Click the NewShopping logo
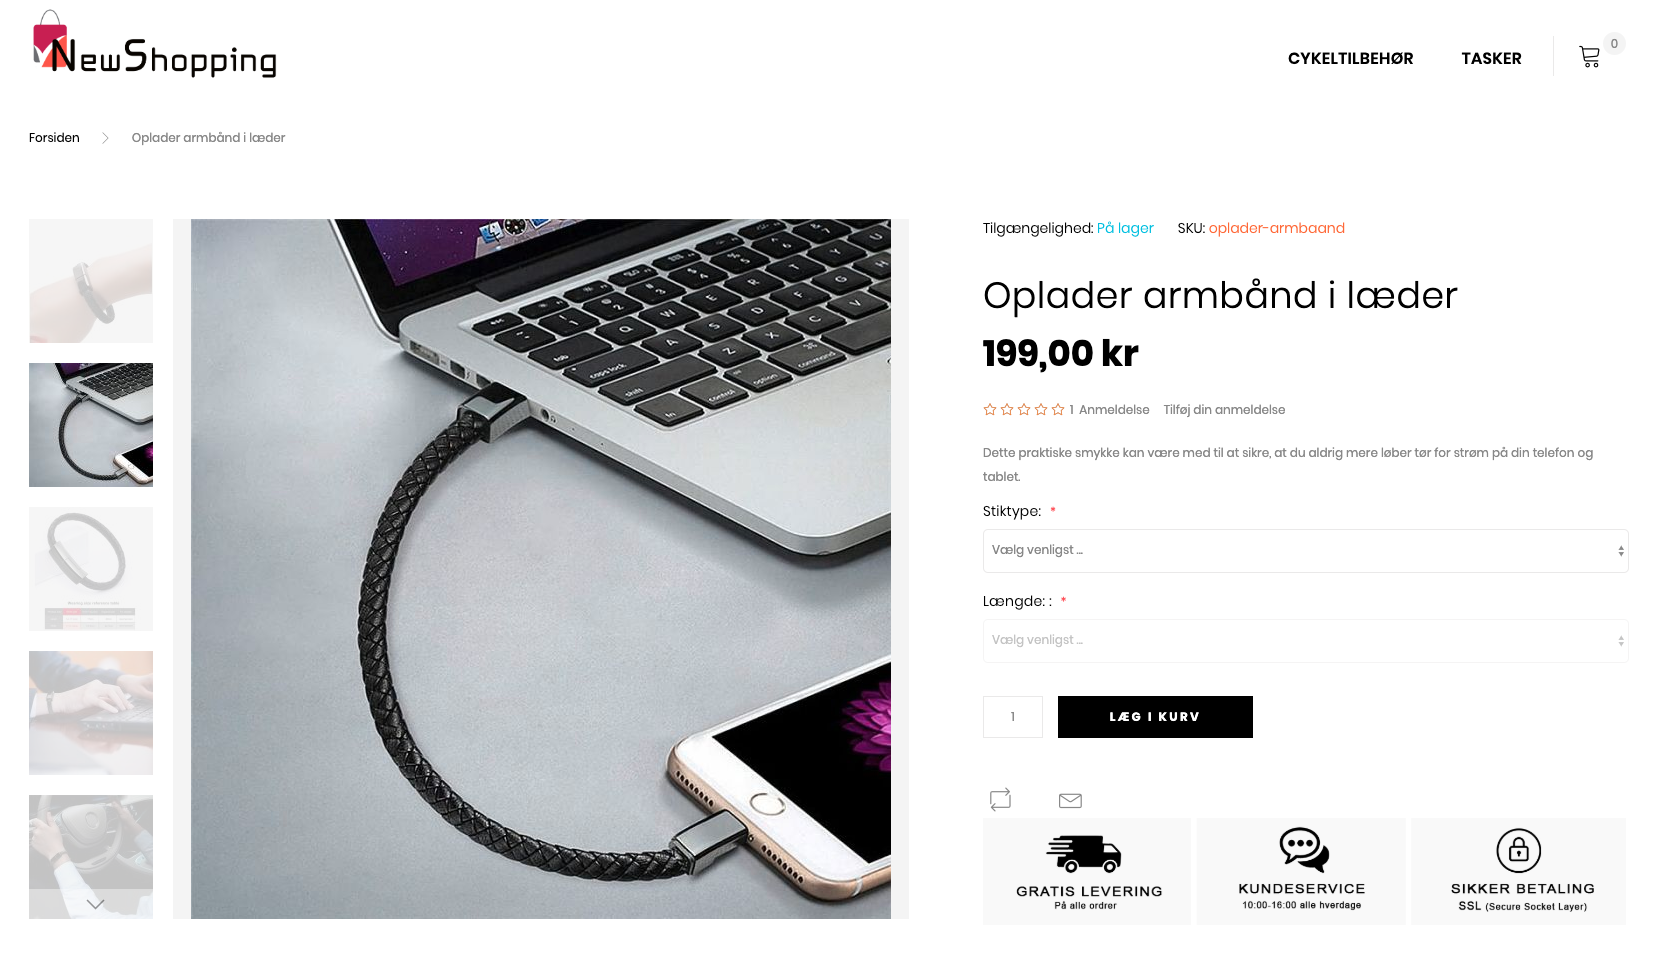Viewport: 1654px width, 972px height. [154, 45]
